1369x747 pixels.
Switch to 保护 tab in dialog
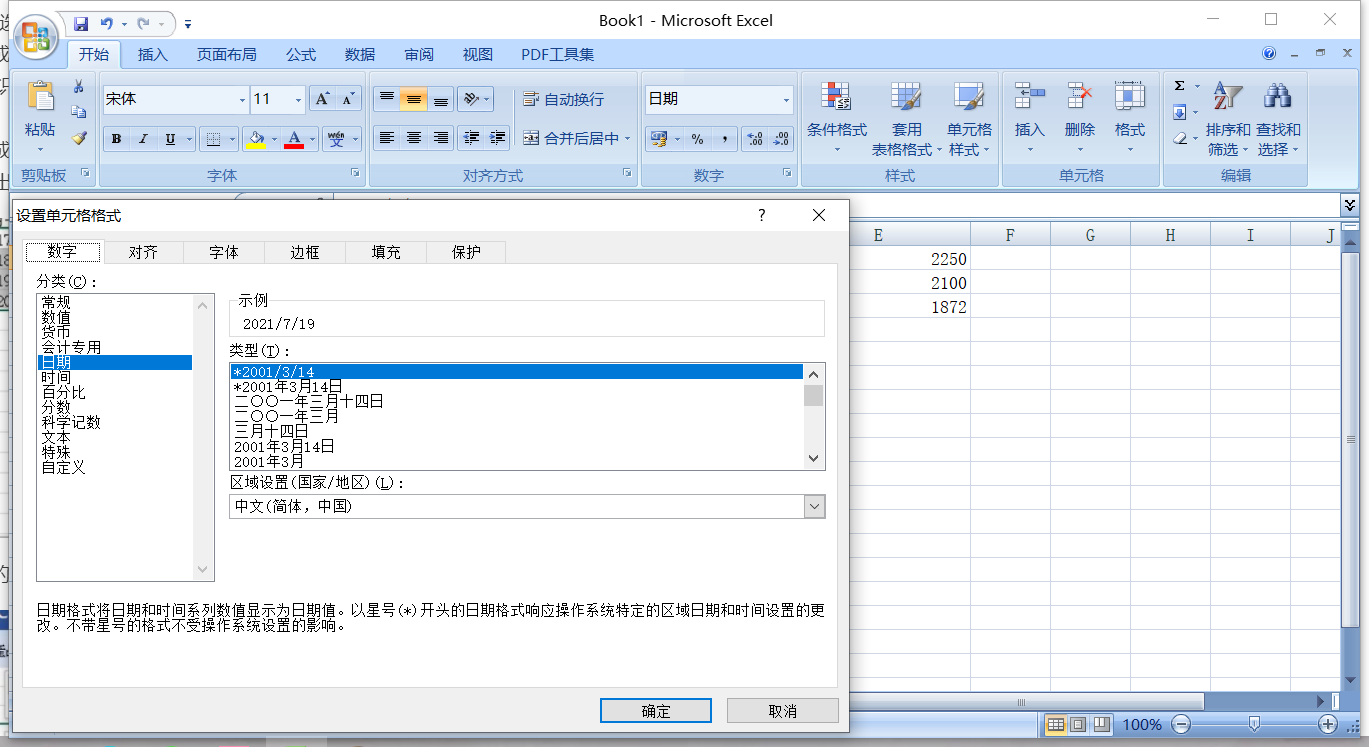click(x=466, y=252)
